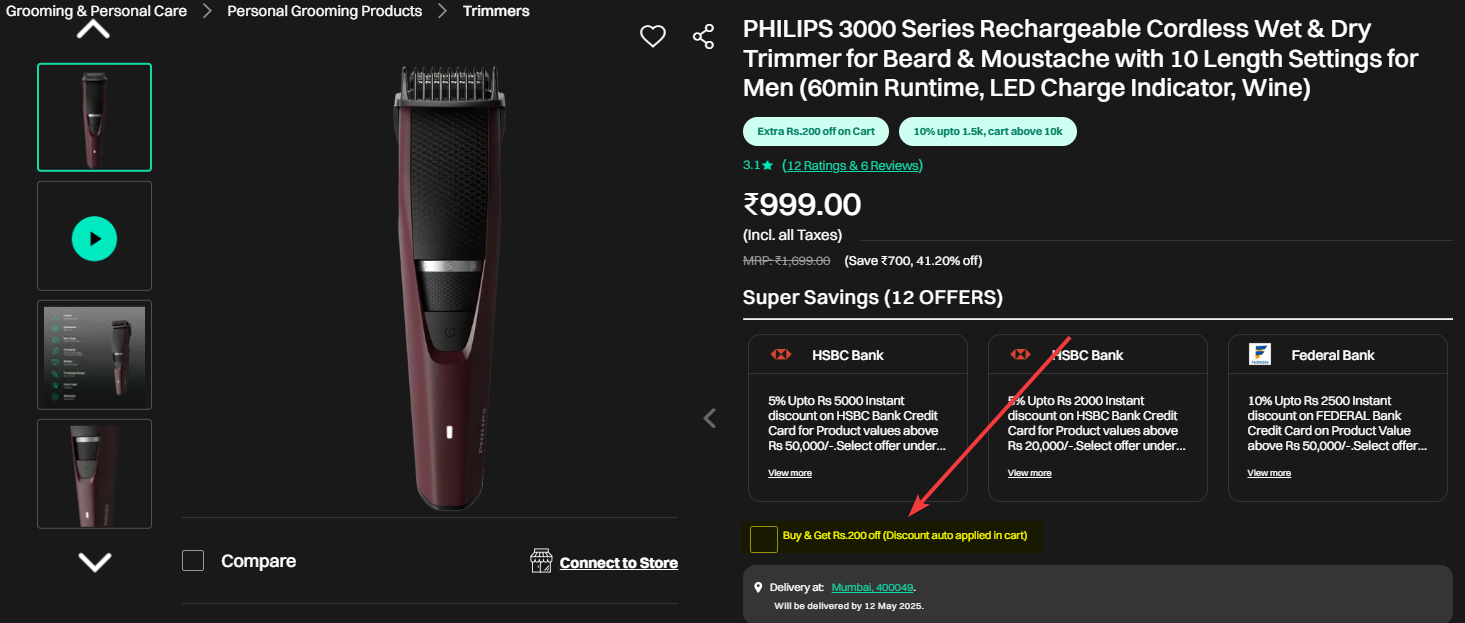
Task: Click the Extra Rs.200 off on Cart badge
Action: (816, 131)
